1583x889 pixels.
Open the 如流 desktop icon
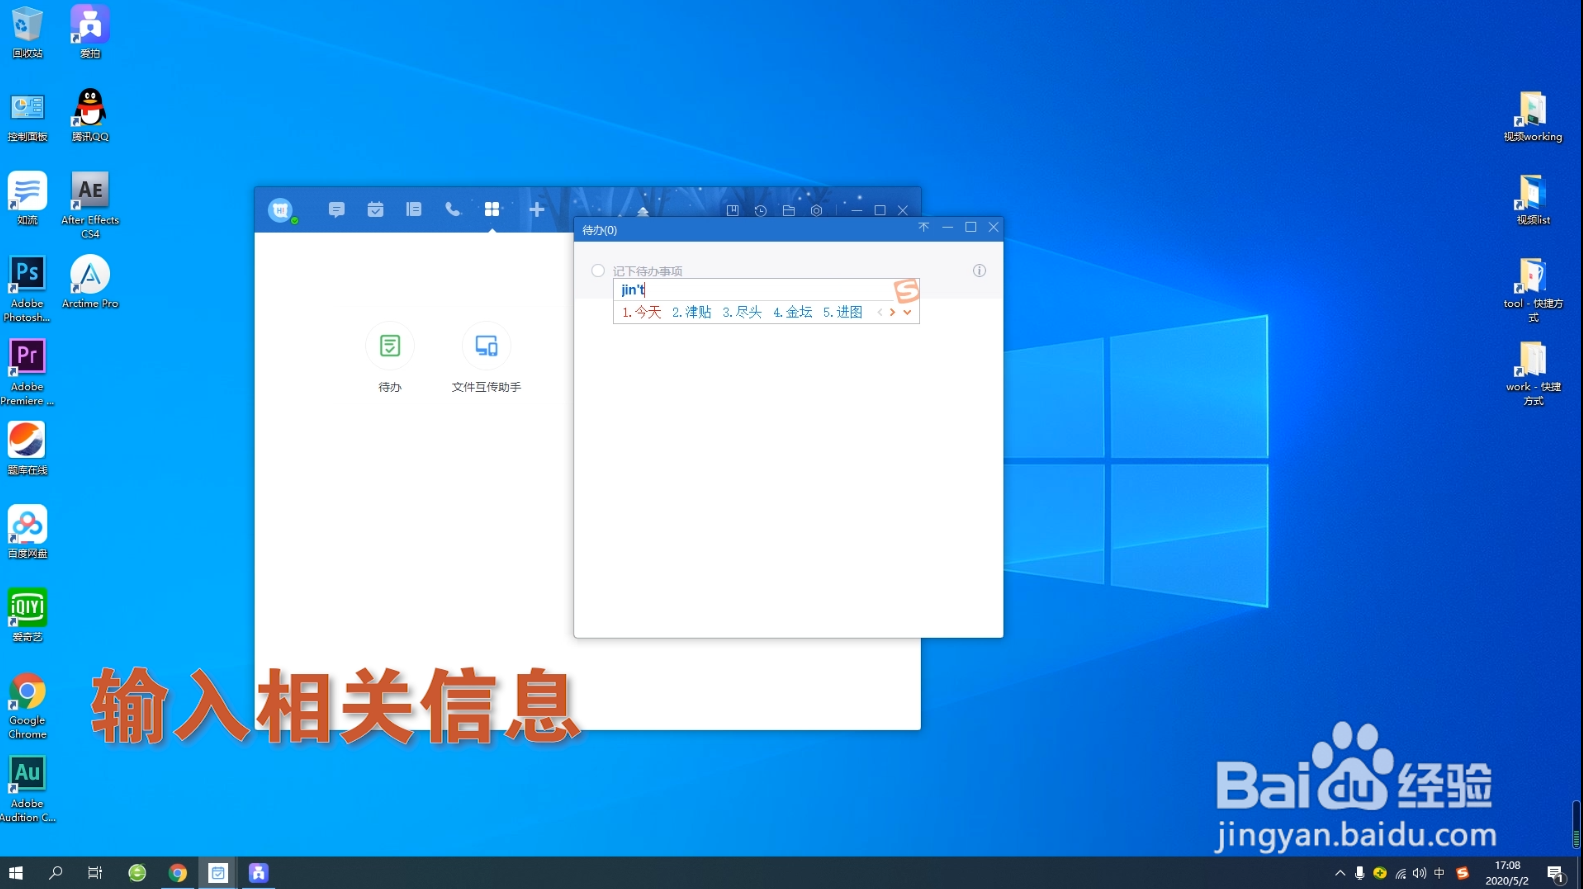(27, 198)
